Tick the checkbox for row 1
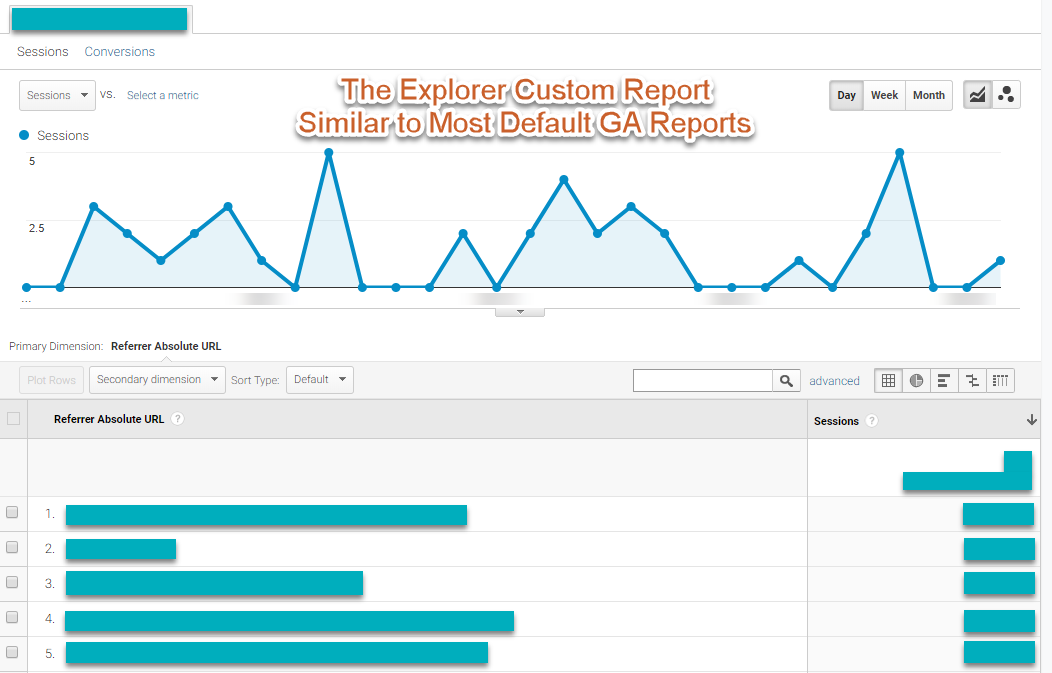The height and width of the screenshot is (673, 1052). pyautogui.click(x=13, y=513)
